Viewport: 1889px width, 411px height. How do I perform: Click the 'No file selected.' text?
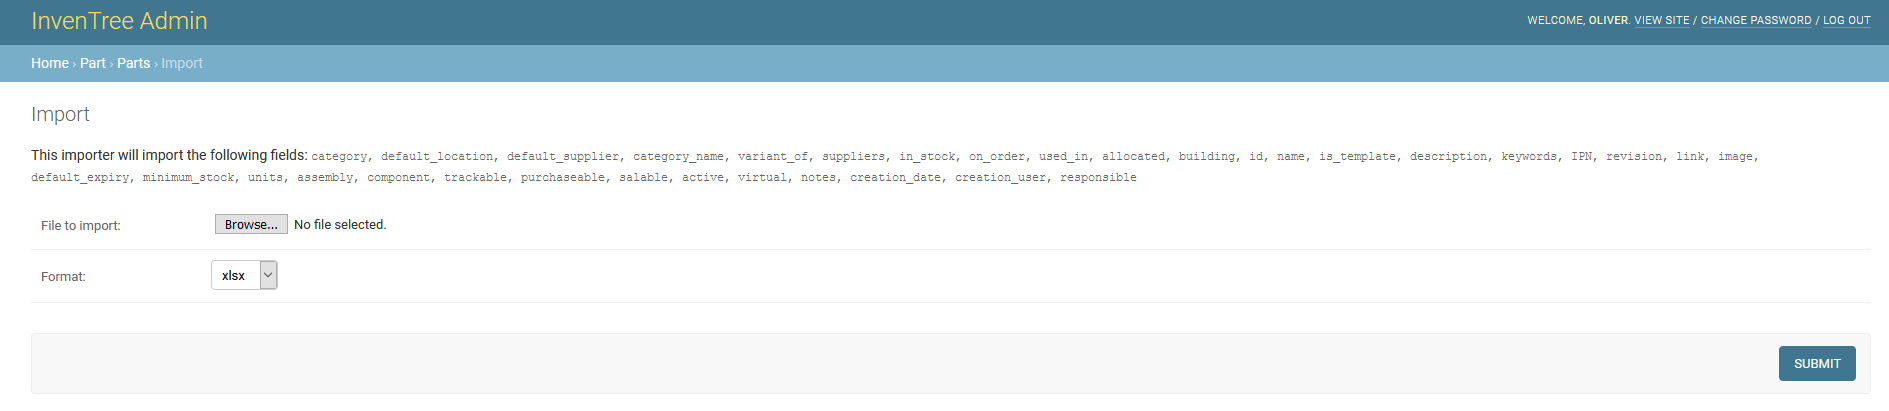tap(340, 225)
